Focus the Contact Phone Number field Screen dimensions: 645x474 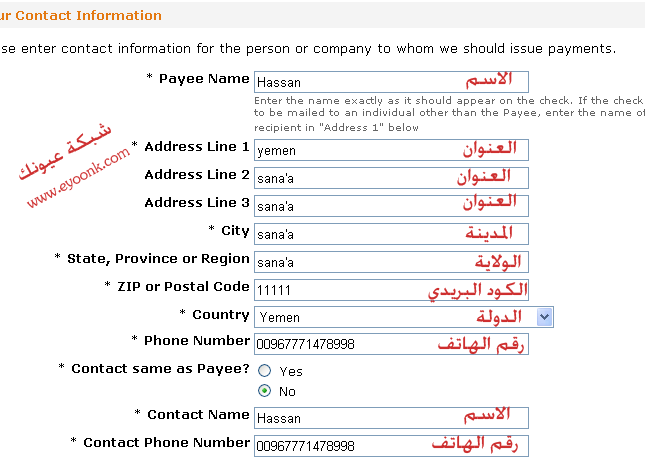(x=391, y=446)
